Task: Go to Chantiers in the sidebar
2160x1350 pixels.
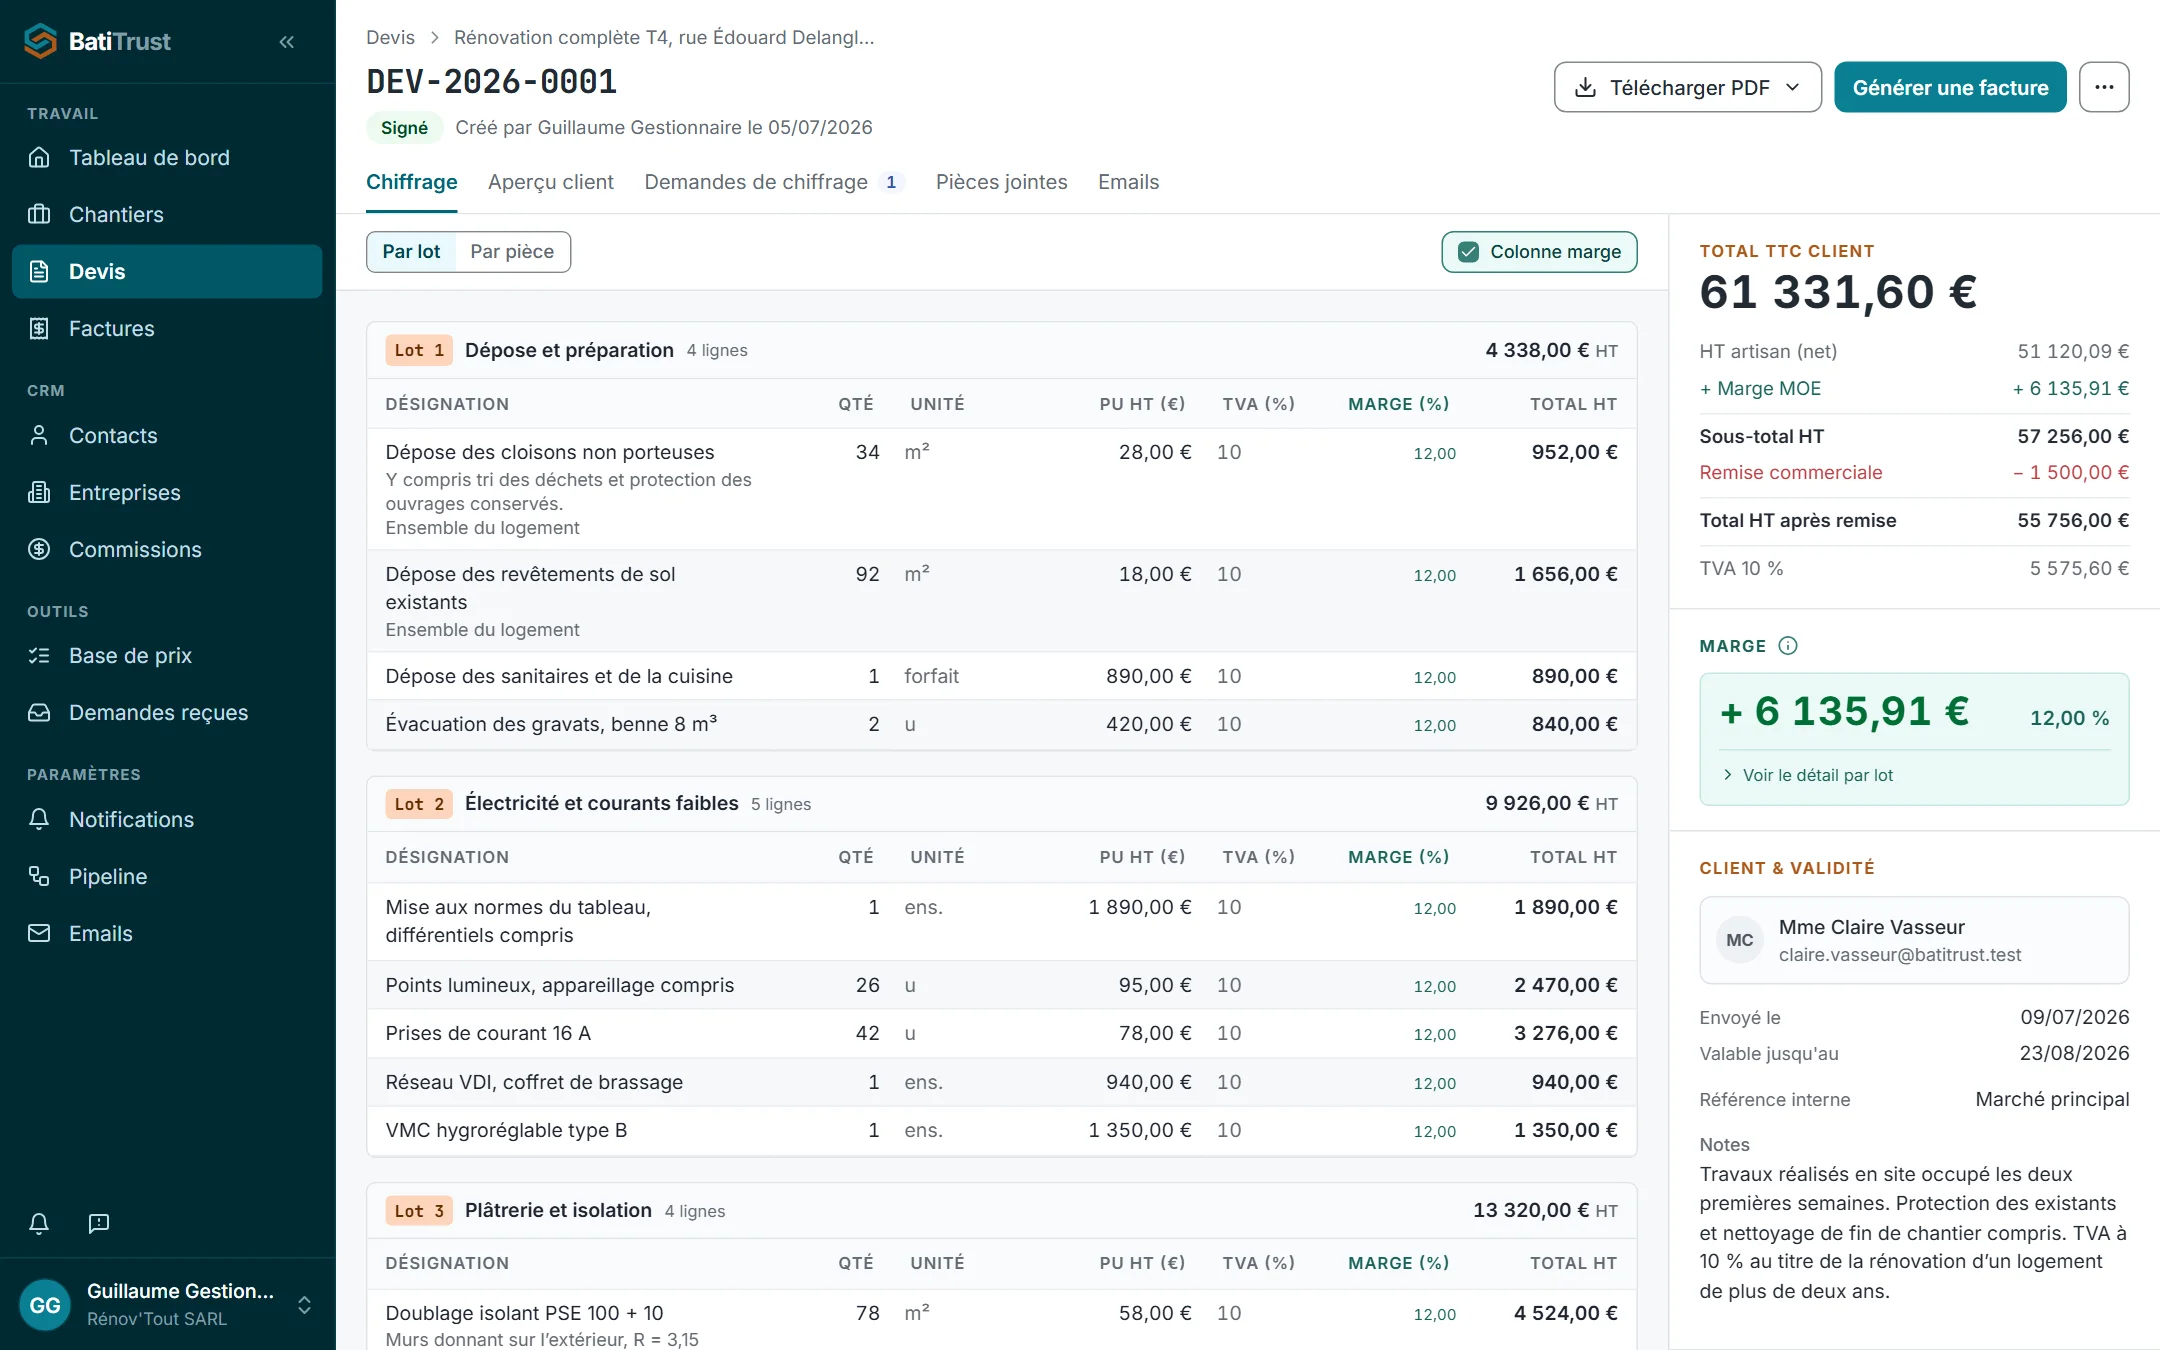Action: [x=167, y=215]
